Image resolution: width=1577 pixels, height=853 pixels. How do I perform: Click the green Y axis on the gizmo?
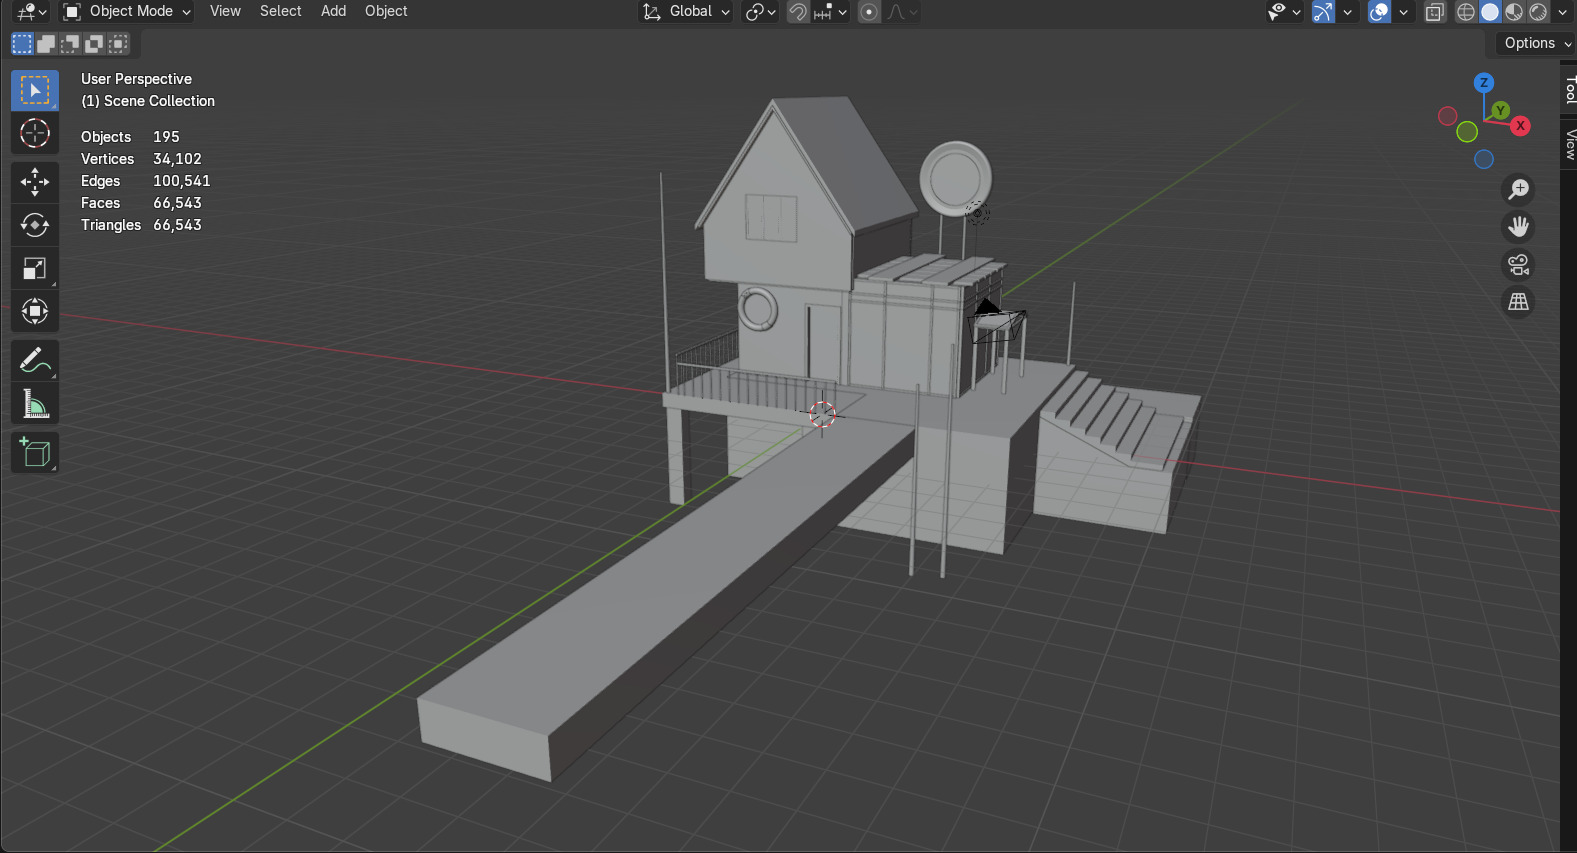tap(1500, 110)
